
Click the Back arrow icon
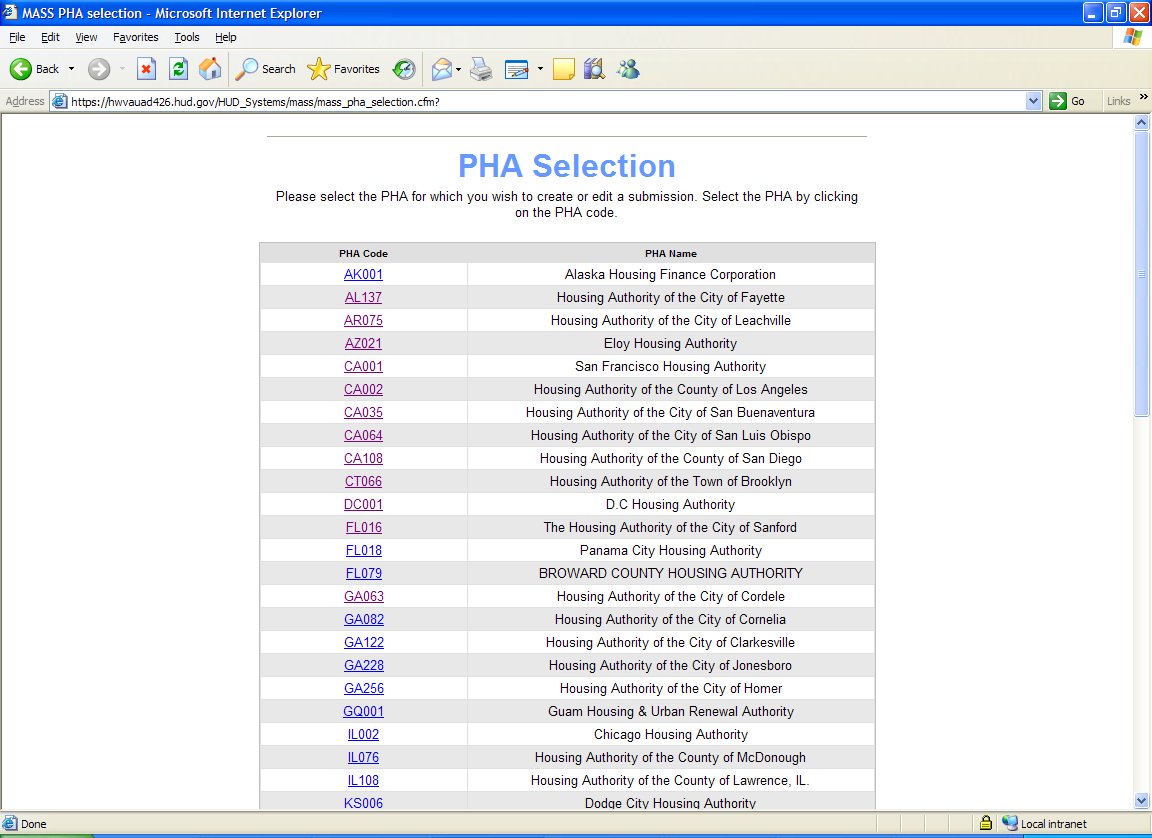(x=21, y=69)
